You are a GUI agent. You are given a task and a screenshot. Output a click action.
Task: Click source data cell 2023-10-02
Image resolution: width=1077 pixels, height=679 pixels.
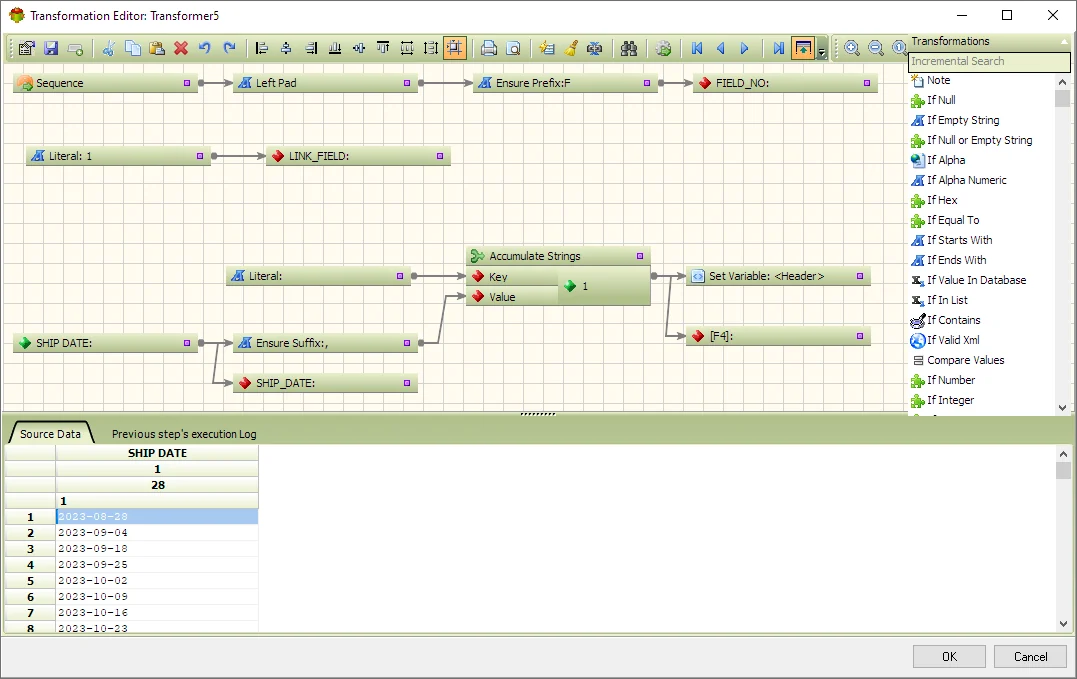tap(157, 581)
